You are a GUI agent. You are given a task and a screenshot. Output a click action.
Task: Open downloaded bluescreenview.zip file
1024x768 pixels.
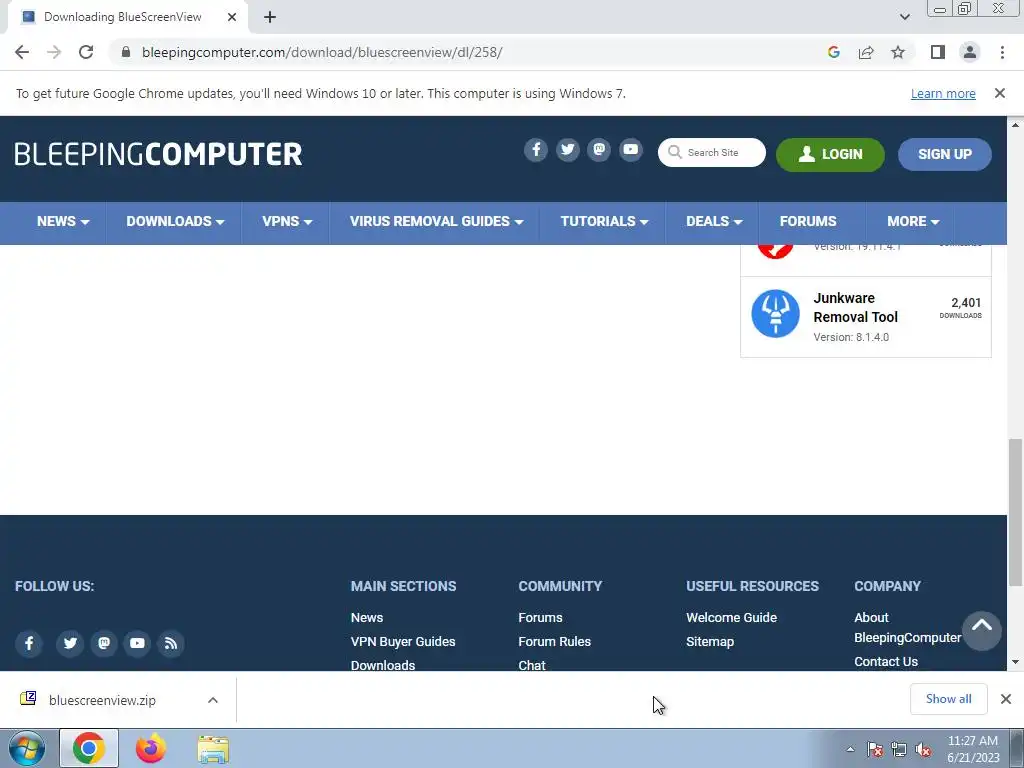point(102,700)
